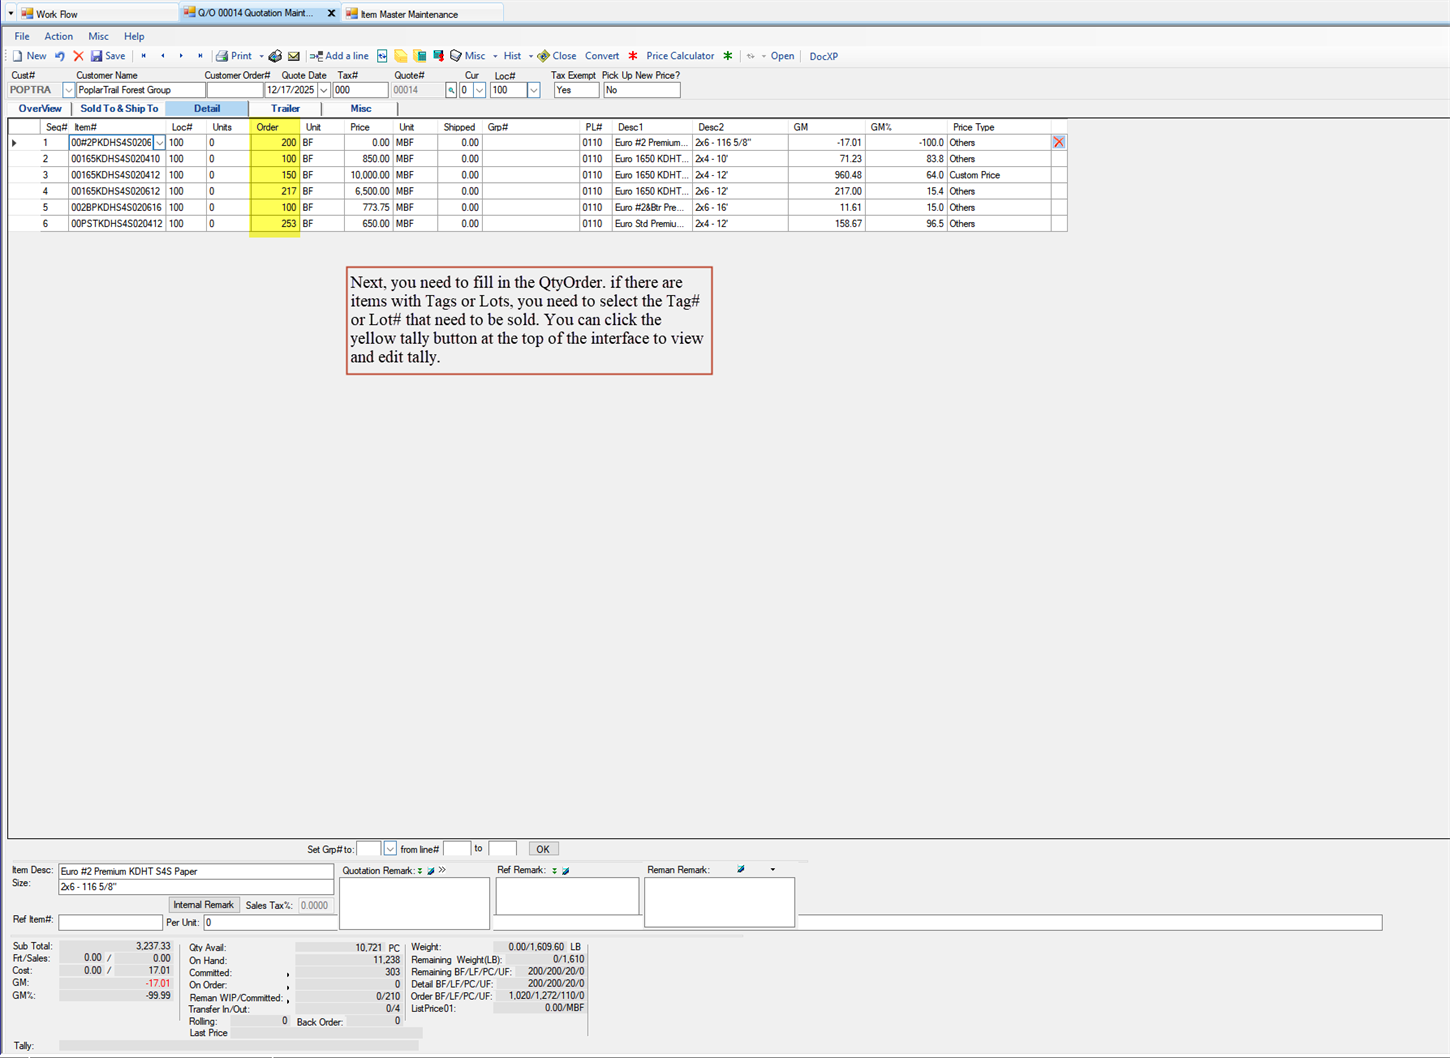Screen dimensions: 1450x1058
Task: Select the Price Calculator red asterisk icon
Action: 632,55
